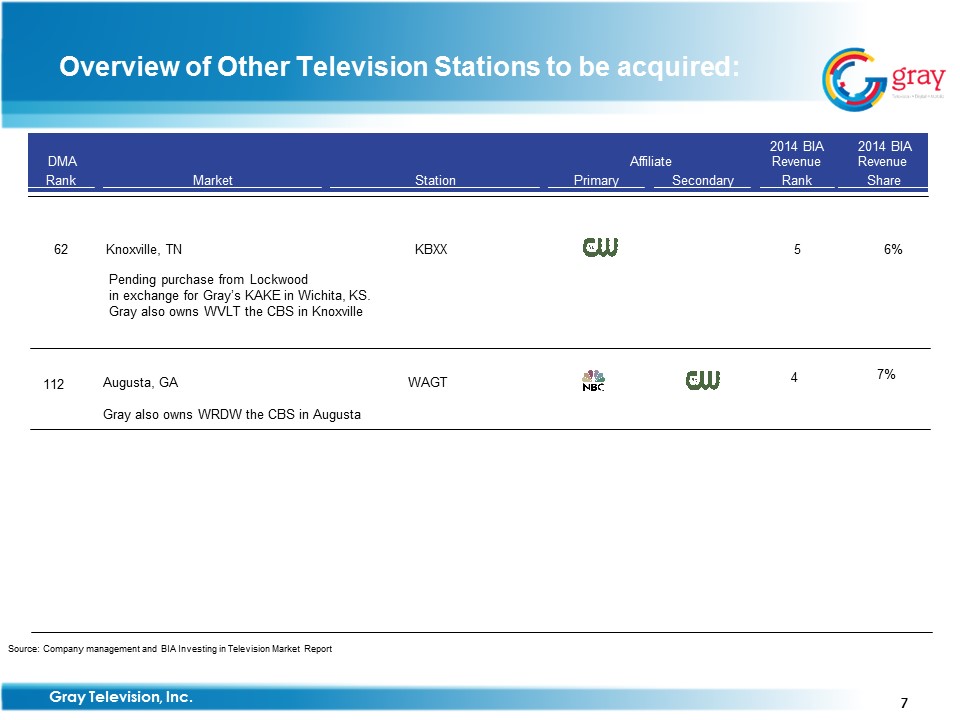This screenshot has width=960, height=720.
Task: Click the slide page number '7'
Action: click(904, 703)
